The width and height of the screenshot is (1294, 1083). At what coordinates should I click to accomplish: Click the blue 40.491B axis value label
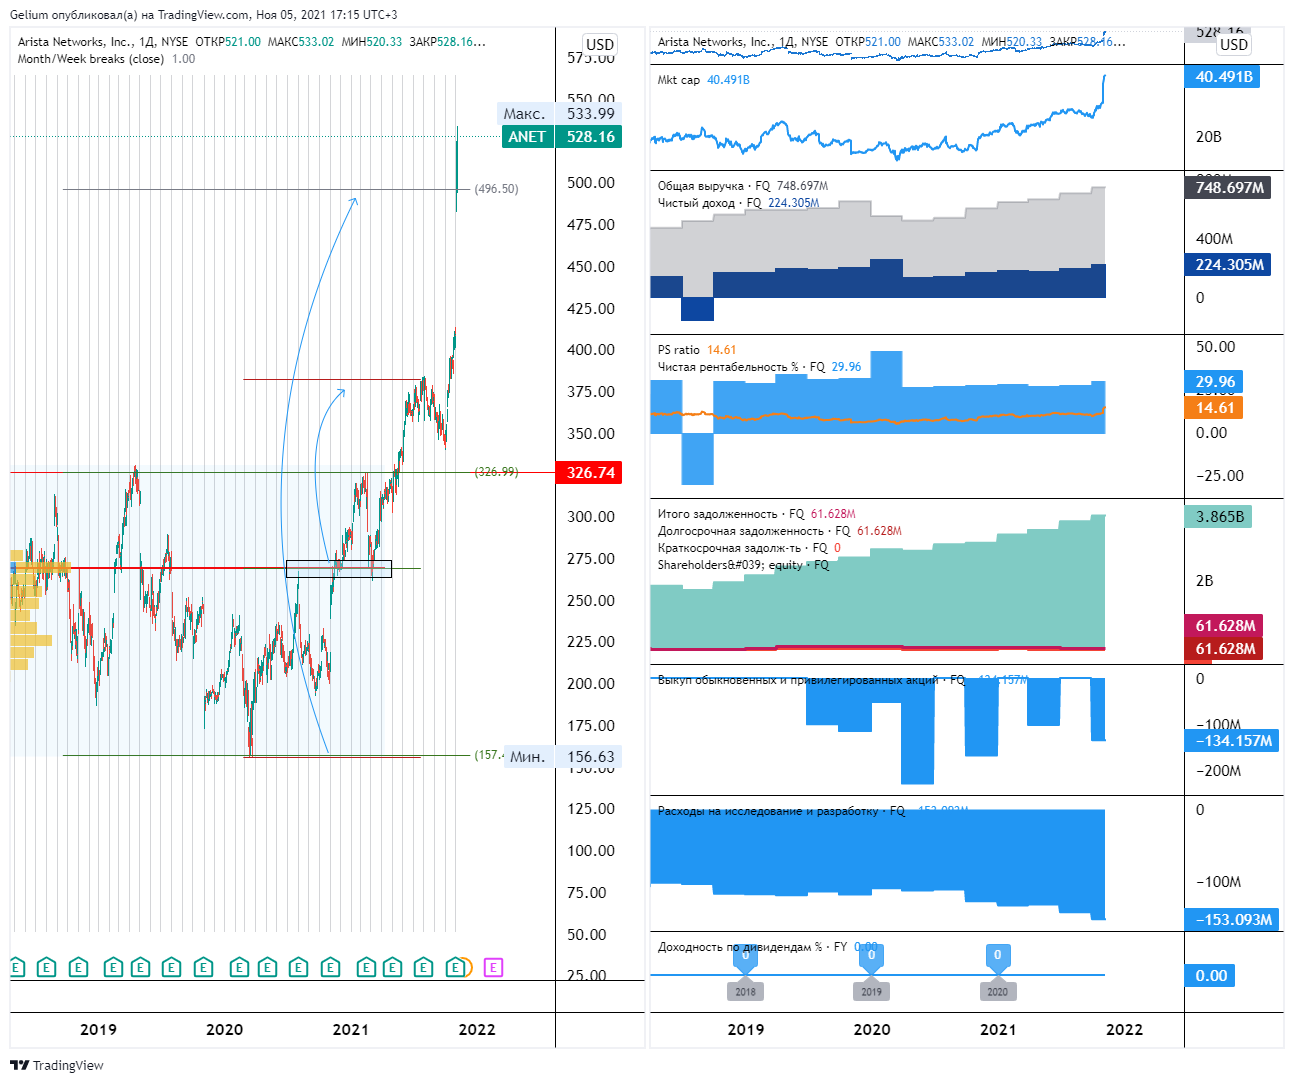pyautogui.click(x=1222, y=77)
